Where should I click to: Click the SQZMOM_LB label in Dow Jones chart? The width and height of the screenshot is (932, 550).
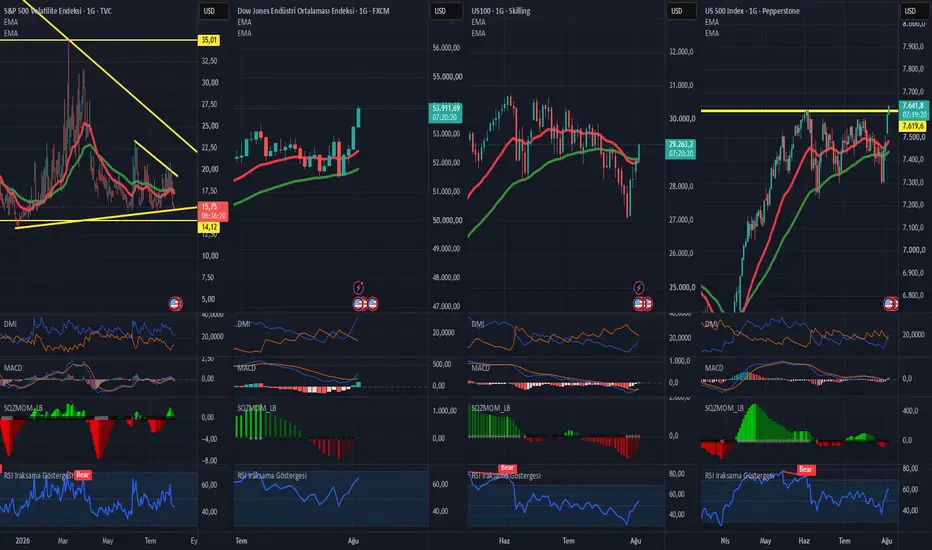(x=257, y=408)
